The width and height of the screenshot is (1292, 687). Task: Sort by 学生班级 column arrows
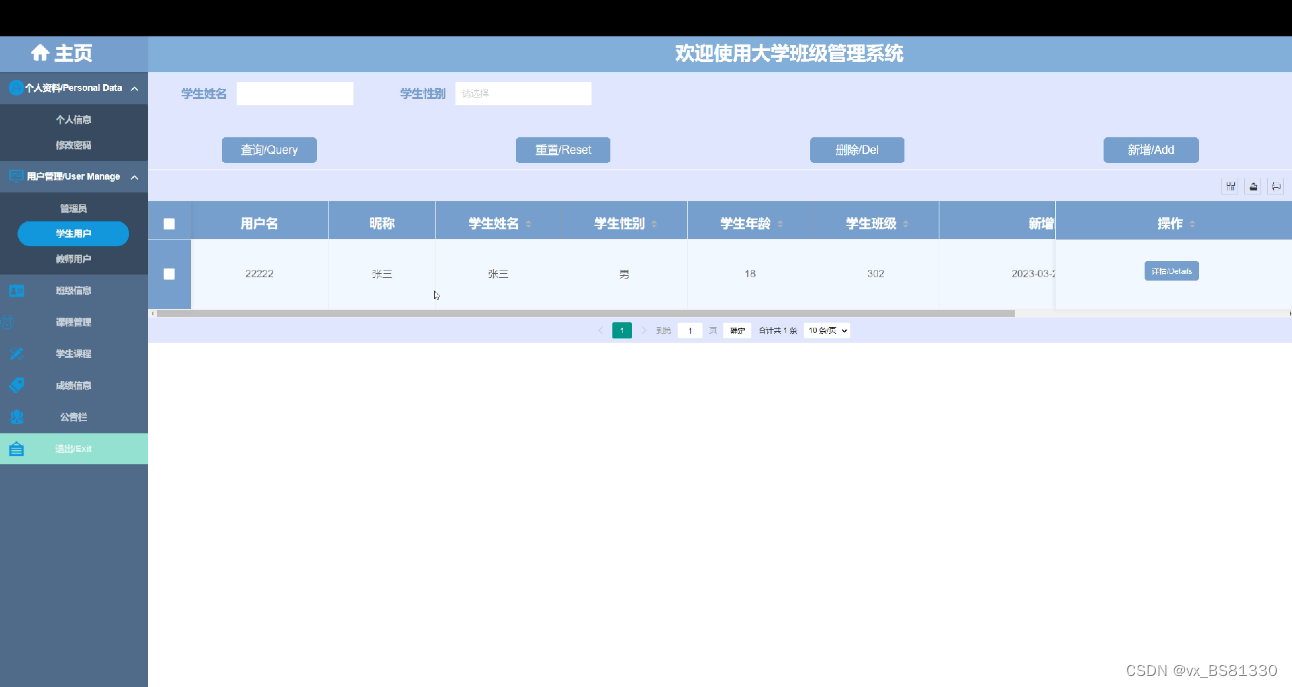(x=906, y=224)
